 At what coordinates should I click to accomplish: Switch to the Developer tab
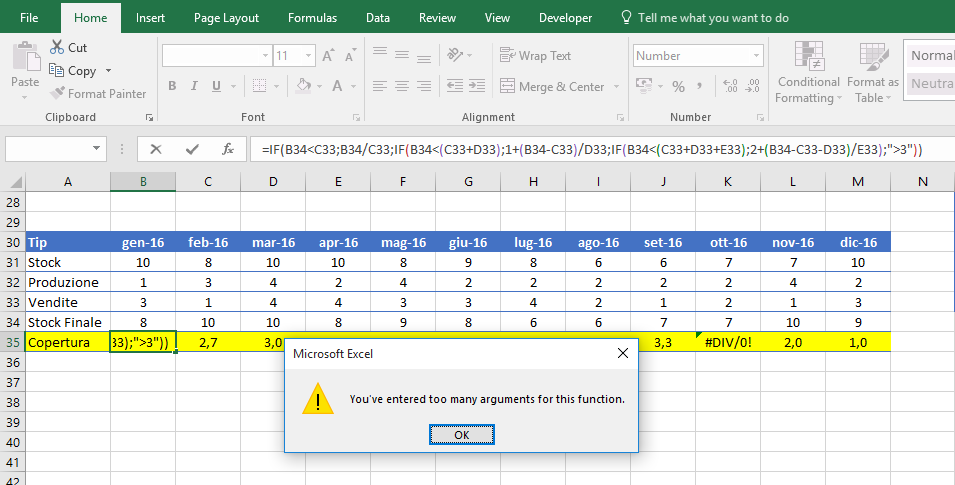(x=565, y=18)
